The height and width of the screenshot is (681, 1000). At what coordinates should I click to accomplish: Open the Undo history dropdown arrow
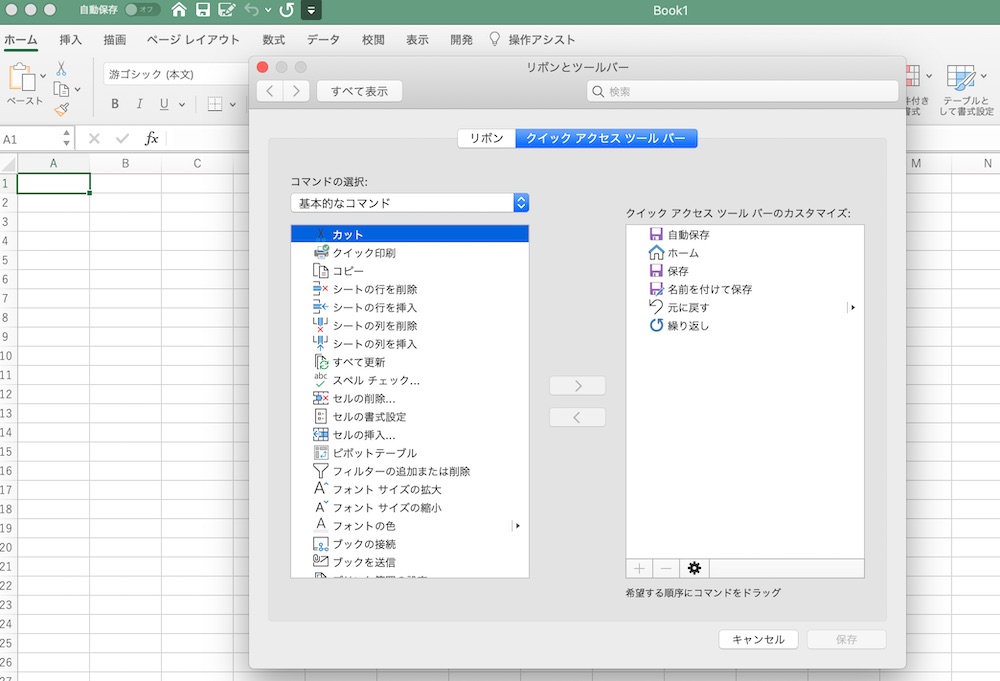click(268, 10)
